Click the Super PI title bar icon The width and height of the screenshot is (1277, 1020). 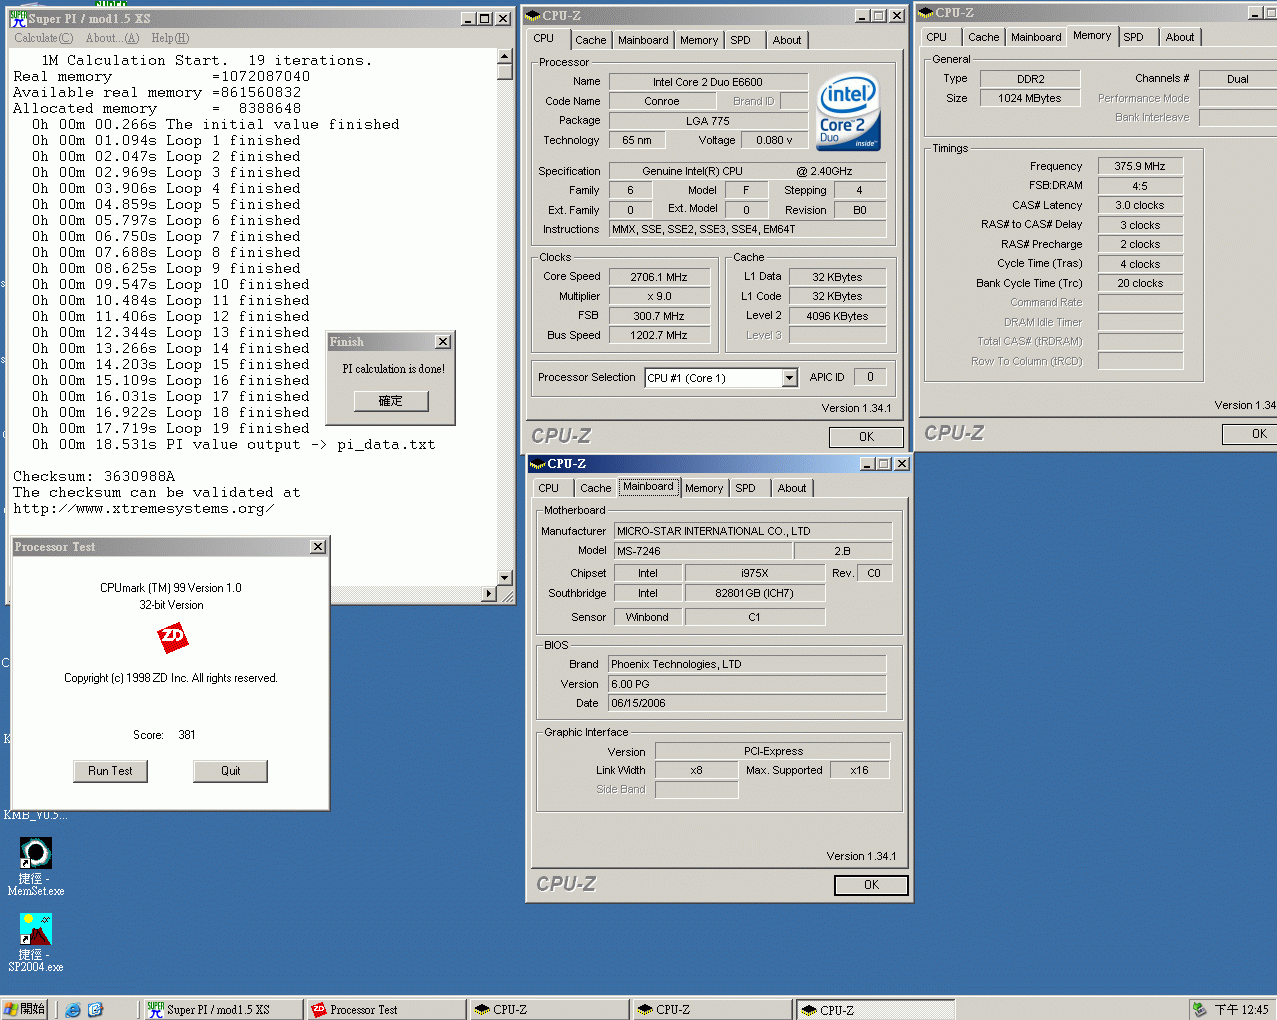click(x=18, y=18)
